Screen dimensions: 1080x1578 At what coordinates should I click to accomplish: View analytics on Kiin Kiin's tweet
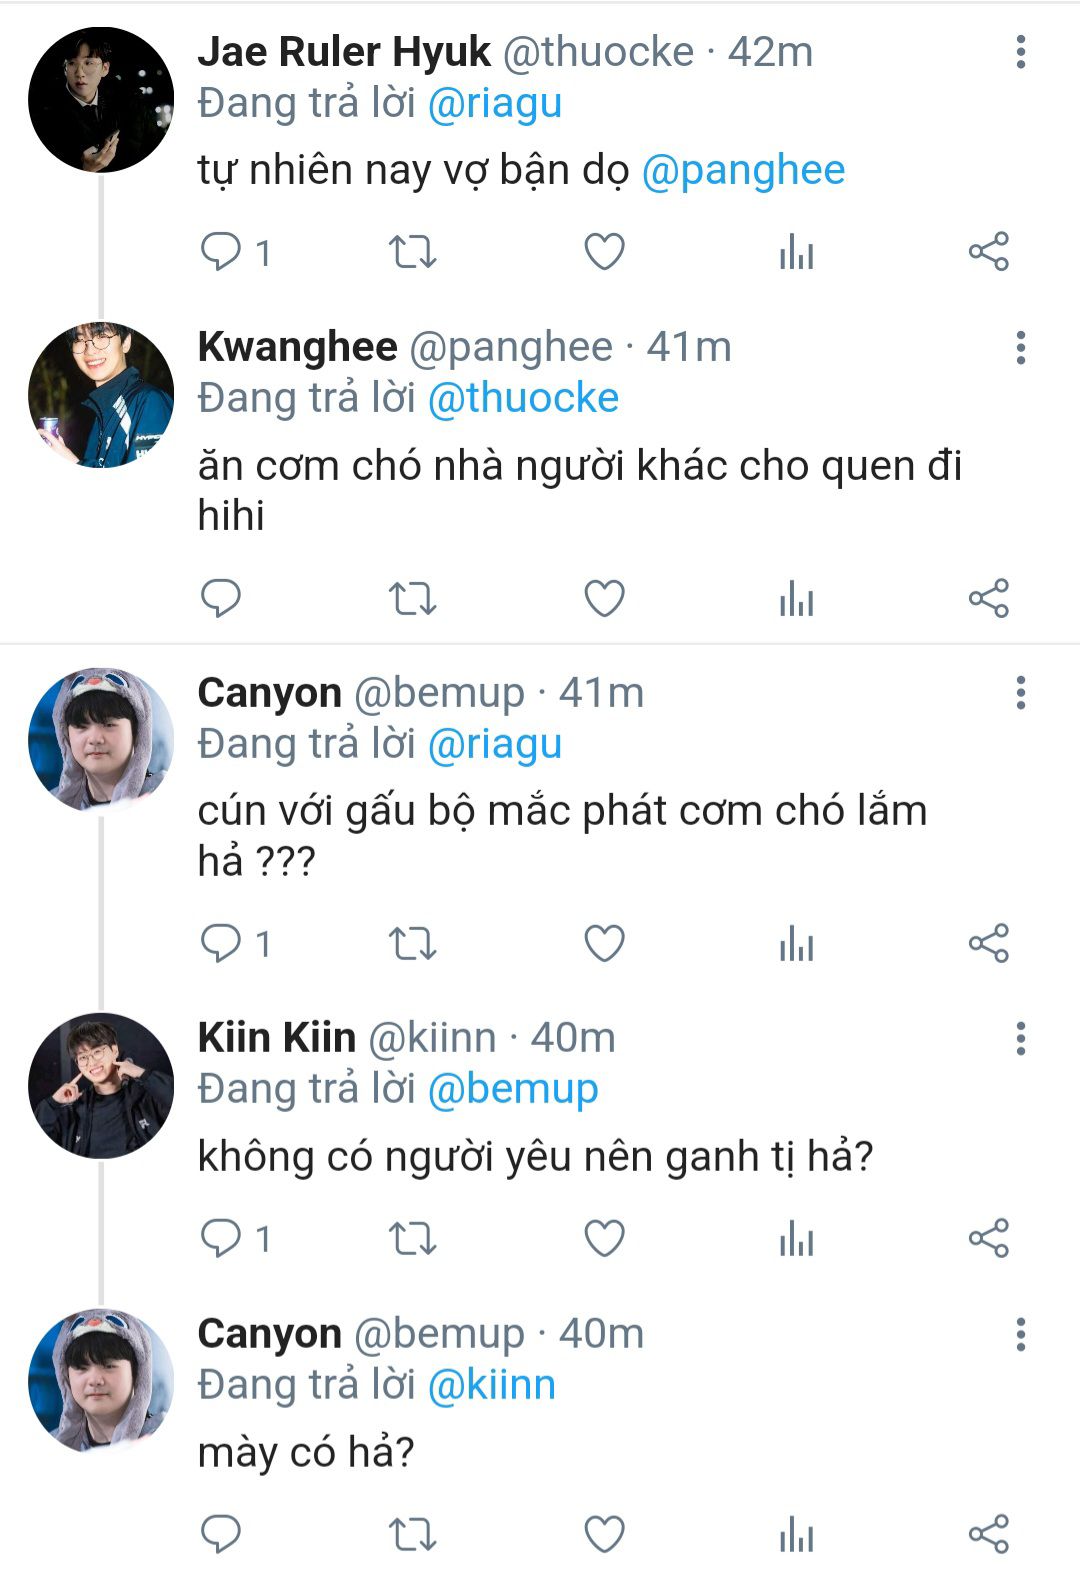[x=796, y=1239]
